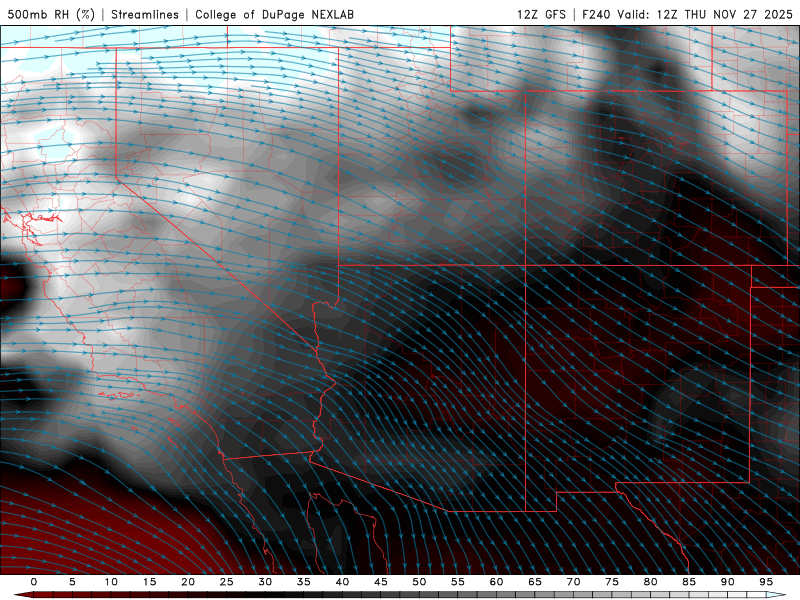Image resolution: width=800 pixels, height=600 pixels.
Task: Click the "35" colorbar label
Action: click(x=304, y=582)
